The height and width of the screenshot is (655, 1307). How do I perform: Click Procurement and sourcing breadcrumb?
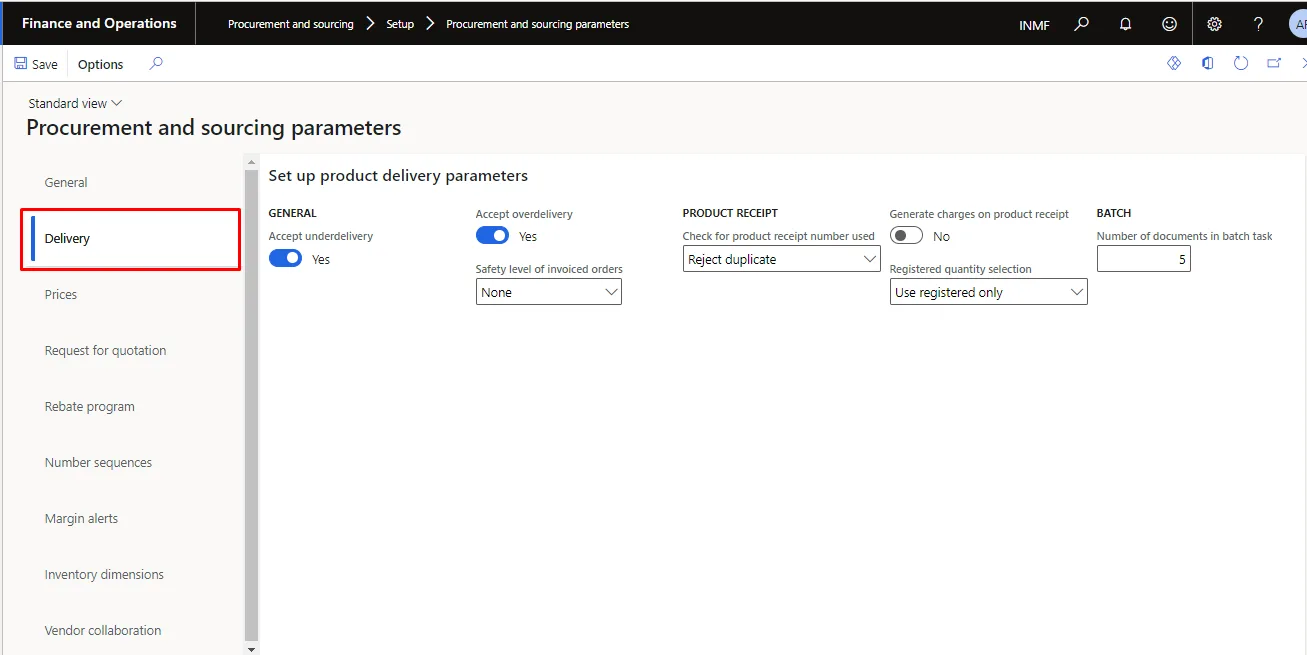(x=291, y=24)
